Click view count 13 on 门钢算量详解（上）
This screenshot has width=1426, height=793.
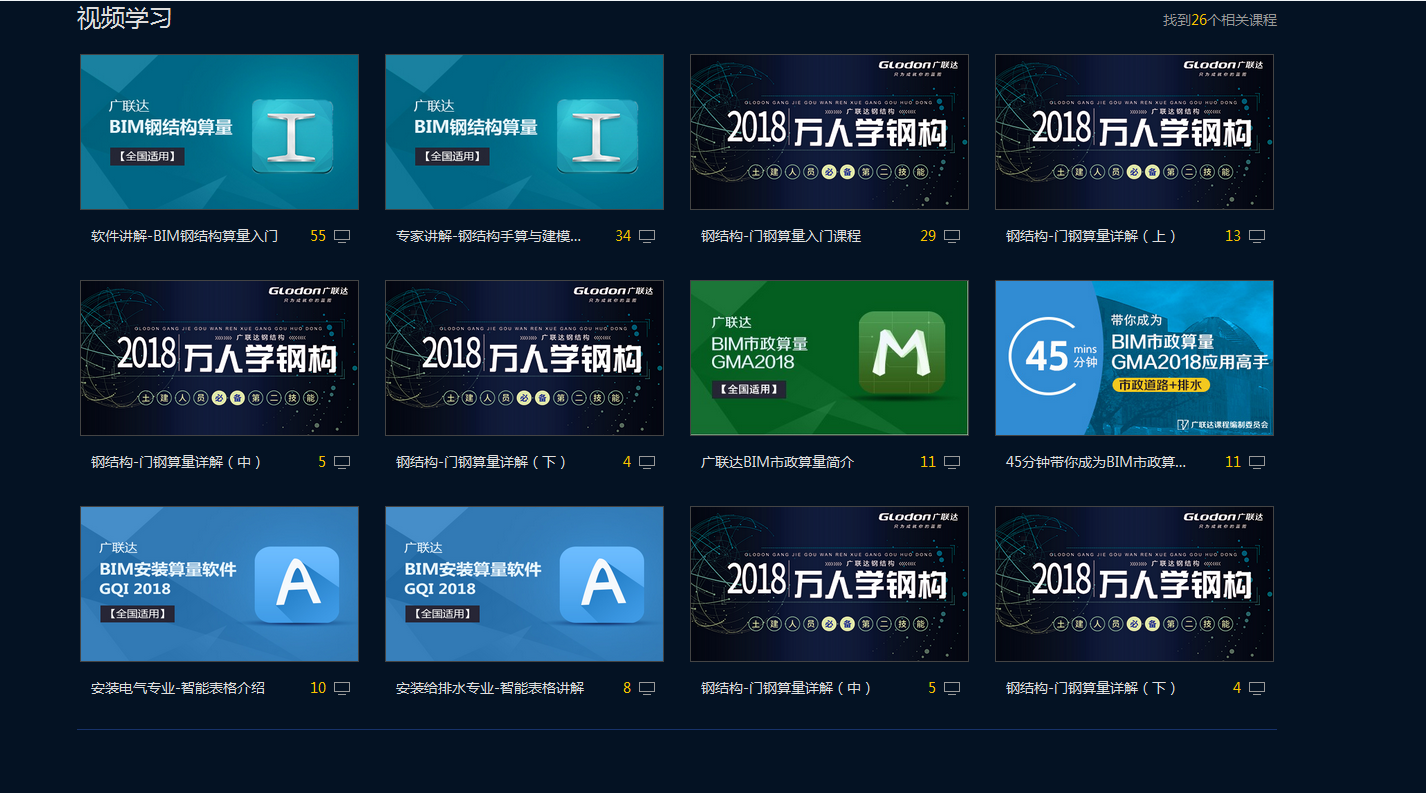click(1233, 236)
